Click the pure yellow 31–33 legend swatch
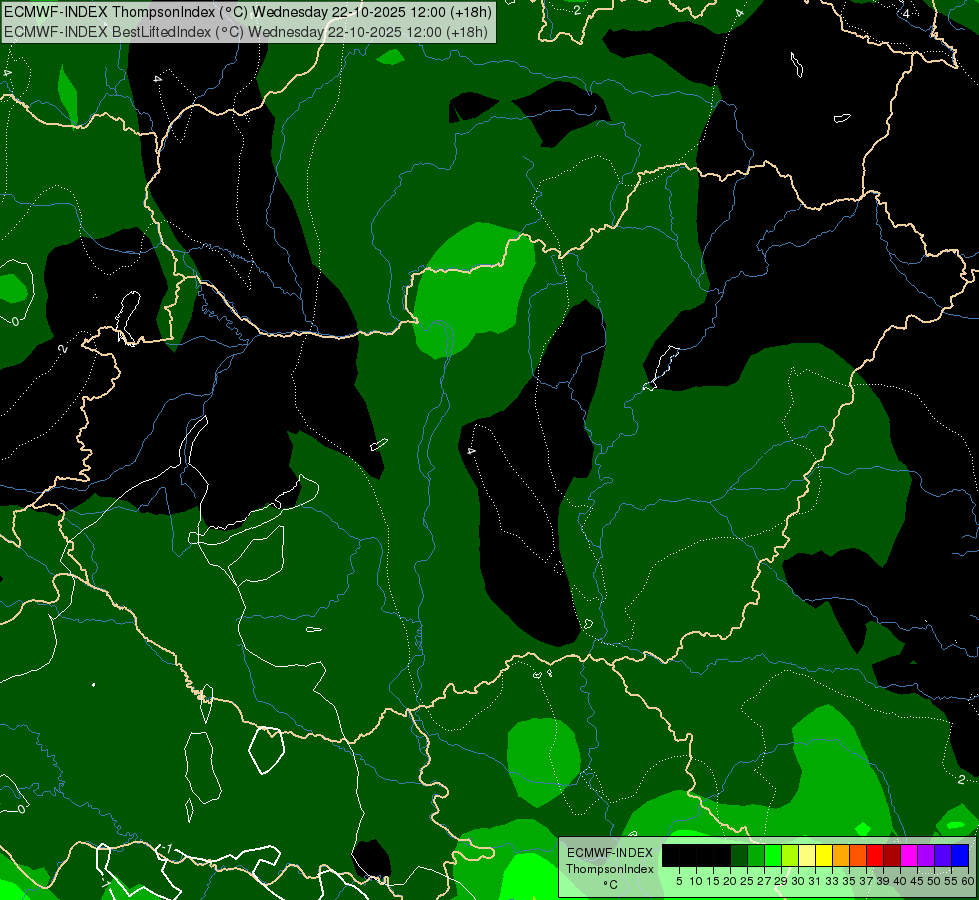This screenshot has width=979, height=900. click(x=824, y=855)
